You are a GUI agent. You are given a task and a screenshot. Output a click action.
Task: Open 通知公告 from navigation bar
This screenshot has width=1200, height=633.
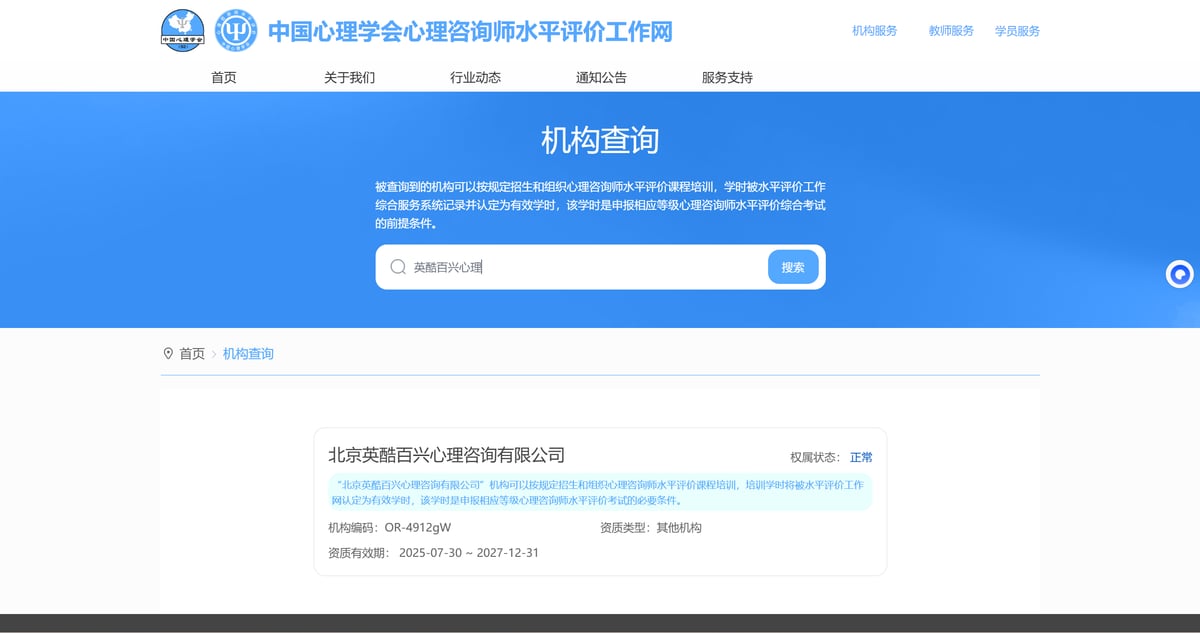pos(601,77)
